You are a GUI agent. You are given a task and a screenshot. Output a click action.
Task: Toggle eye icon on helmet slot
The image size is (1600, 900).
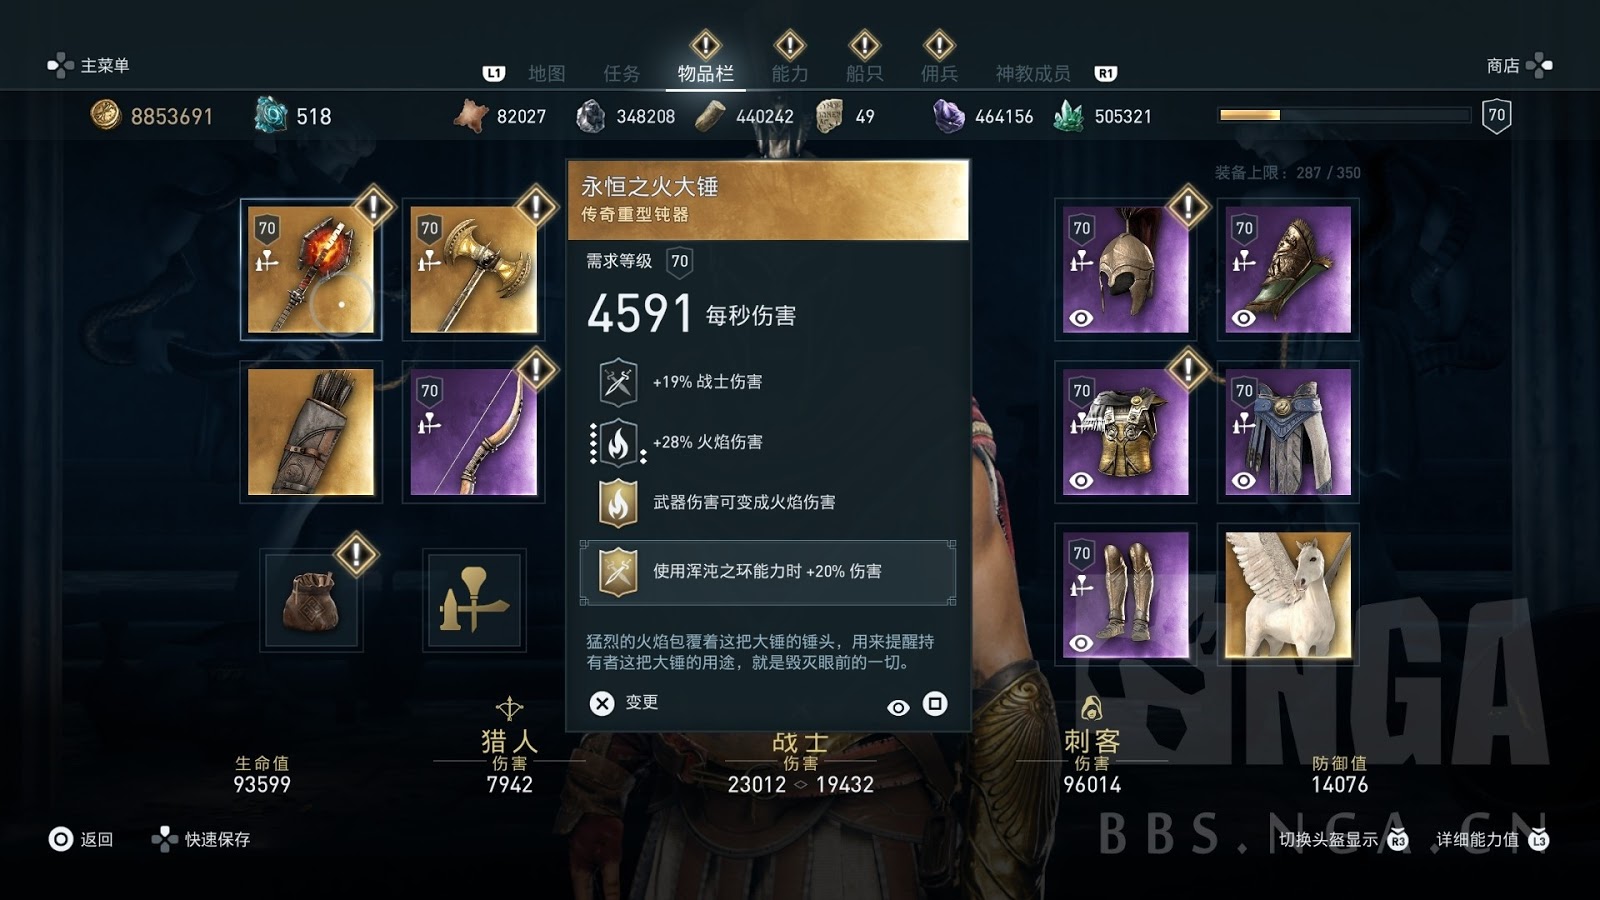click(x=1081, y=318)
